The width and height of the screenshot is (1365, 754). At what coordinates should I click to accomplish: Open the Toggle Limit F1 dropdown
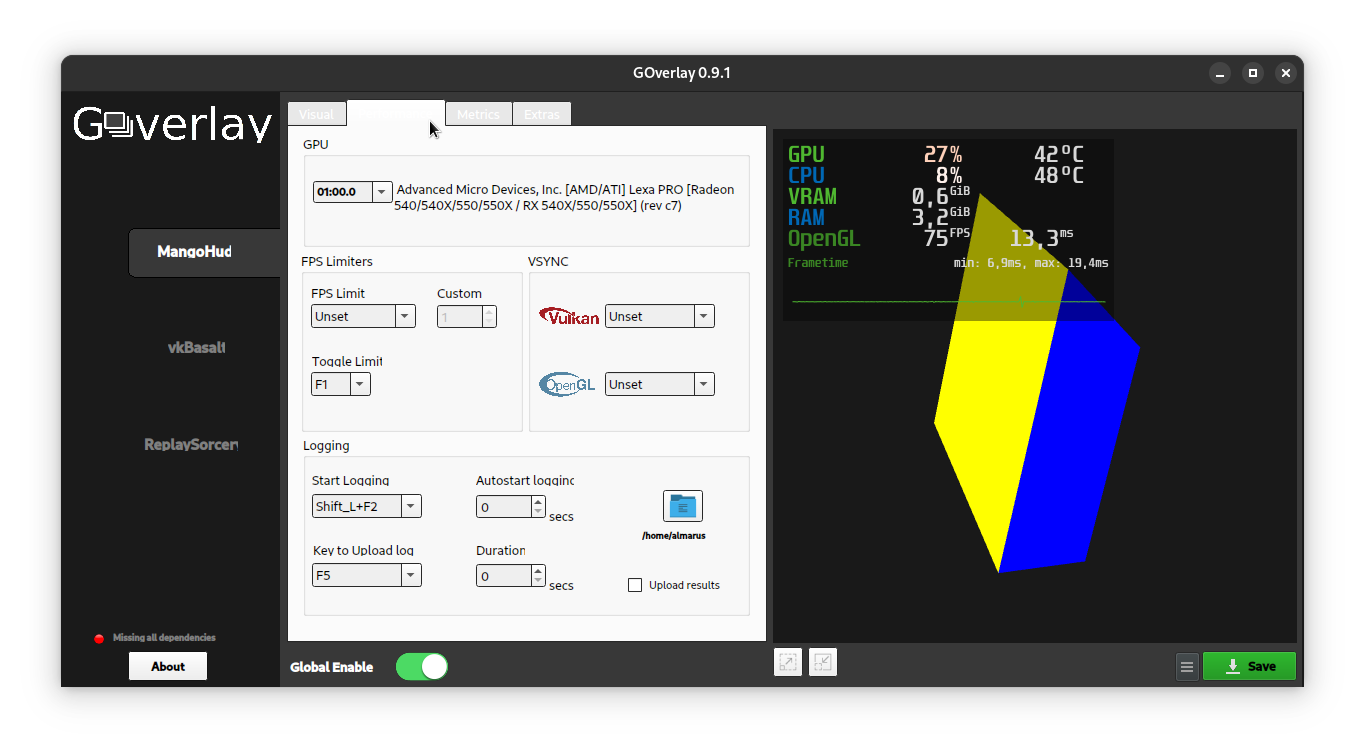pos(341,384)
